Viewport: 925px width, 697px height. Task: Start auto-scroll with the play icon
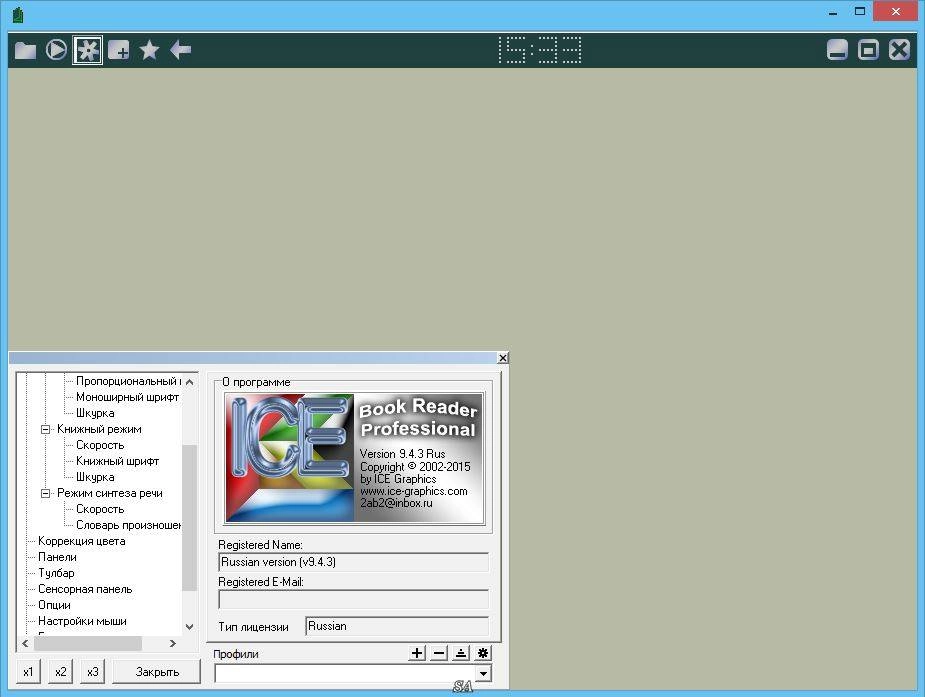coord(56,50)
